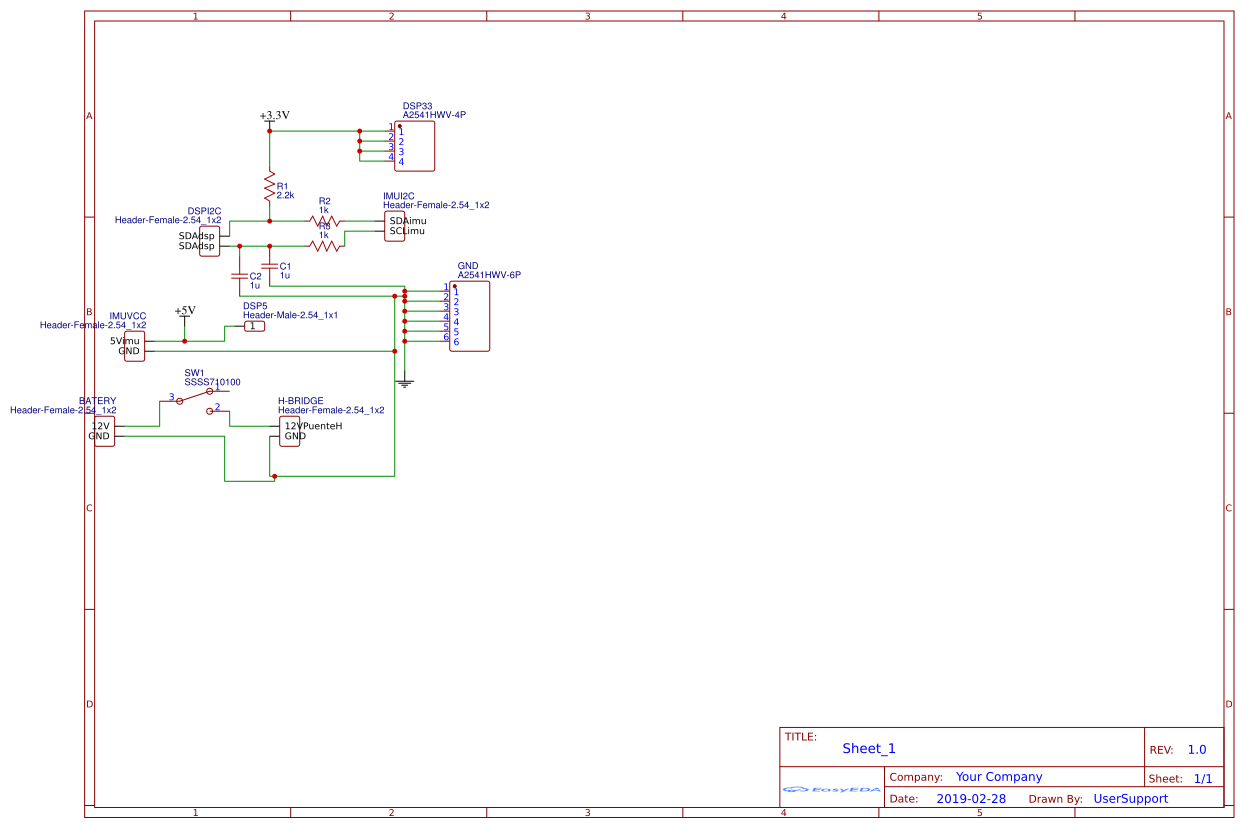The image size is (1244, 828).
Task: Click the Your Company field
Action: point(999,777)
